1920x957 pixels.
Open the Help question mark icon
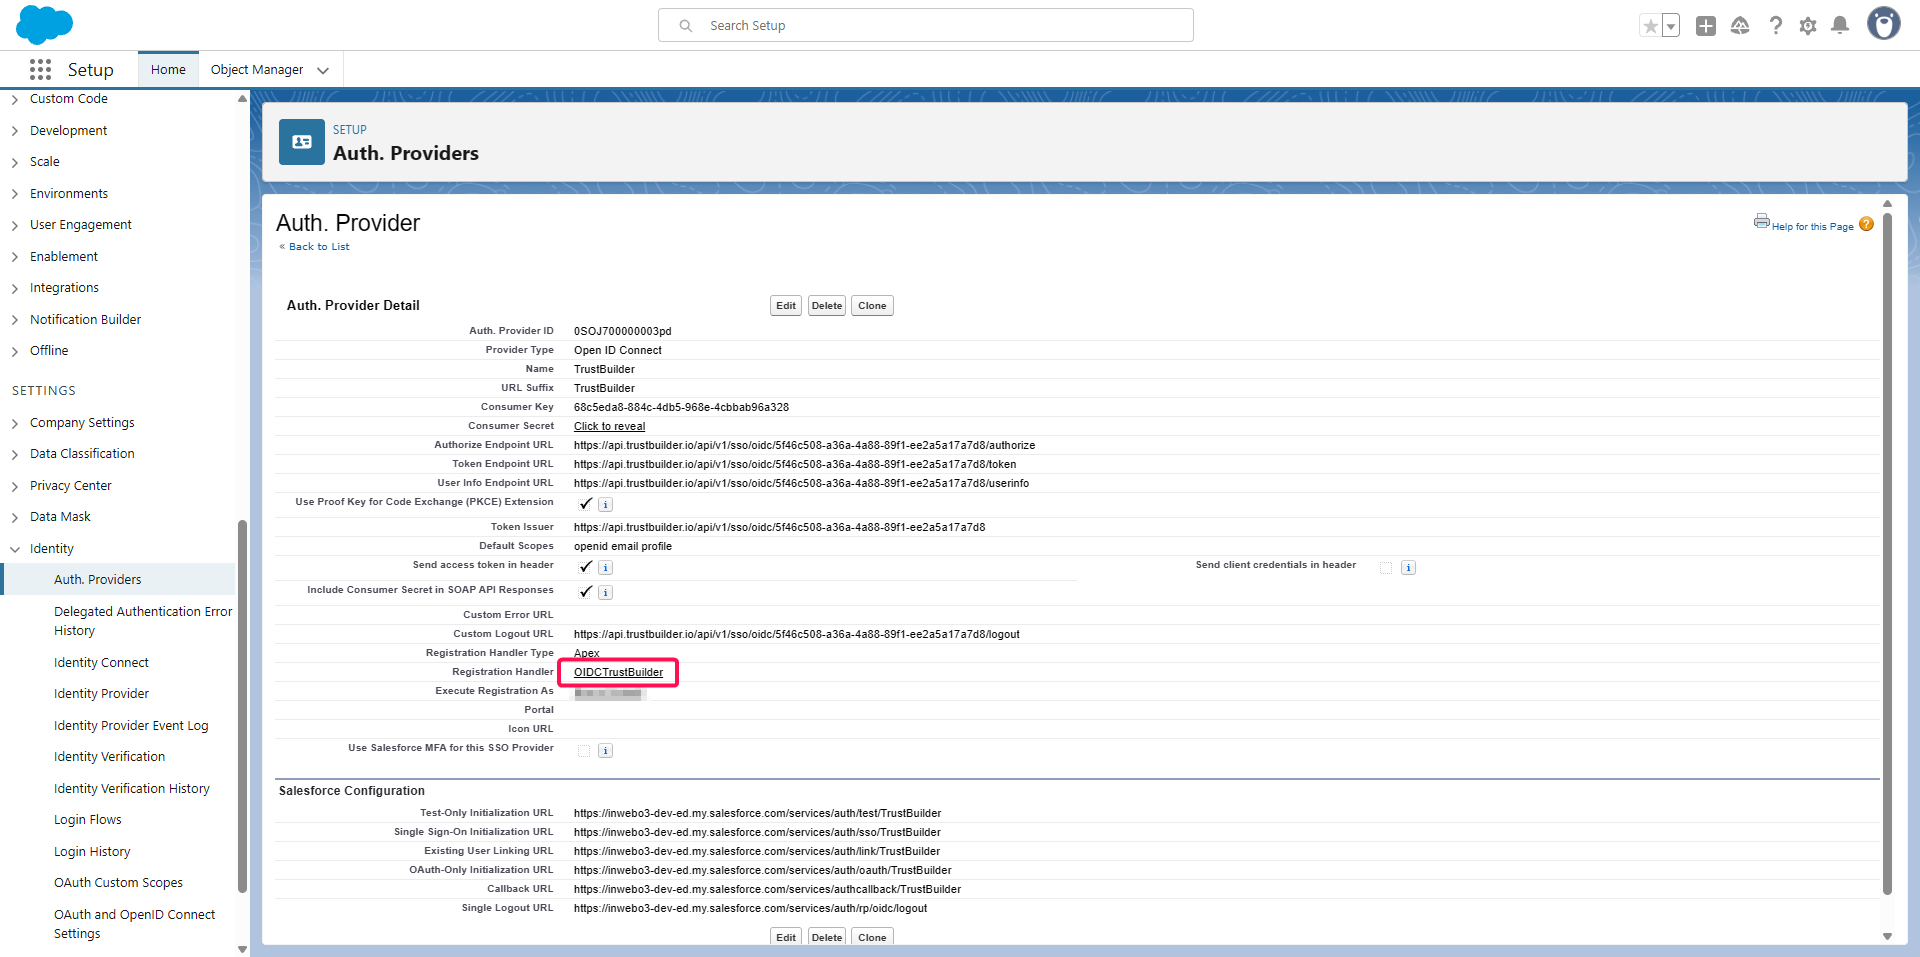point(1775,26)
